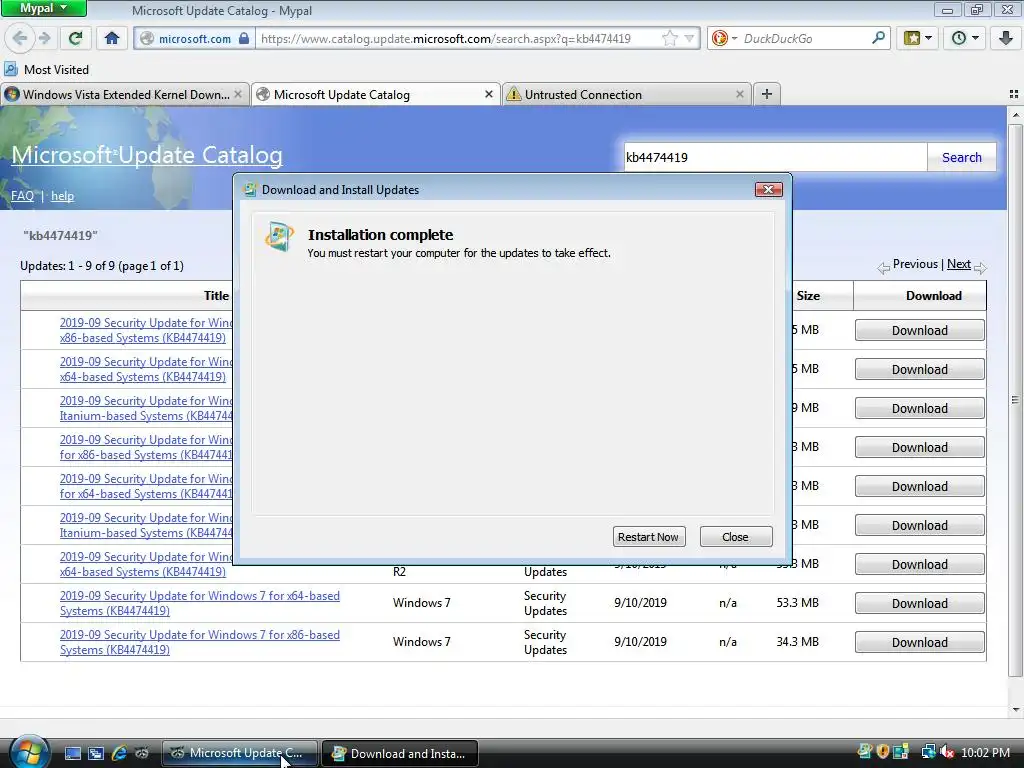Bookmark this page with the star icon
This screenshot has height=768, width=1024.
(669, 39)
